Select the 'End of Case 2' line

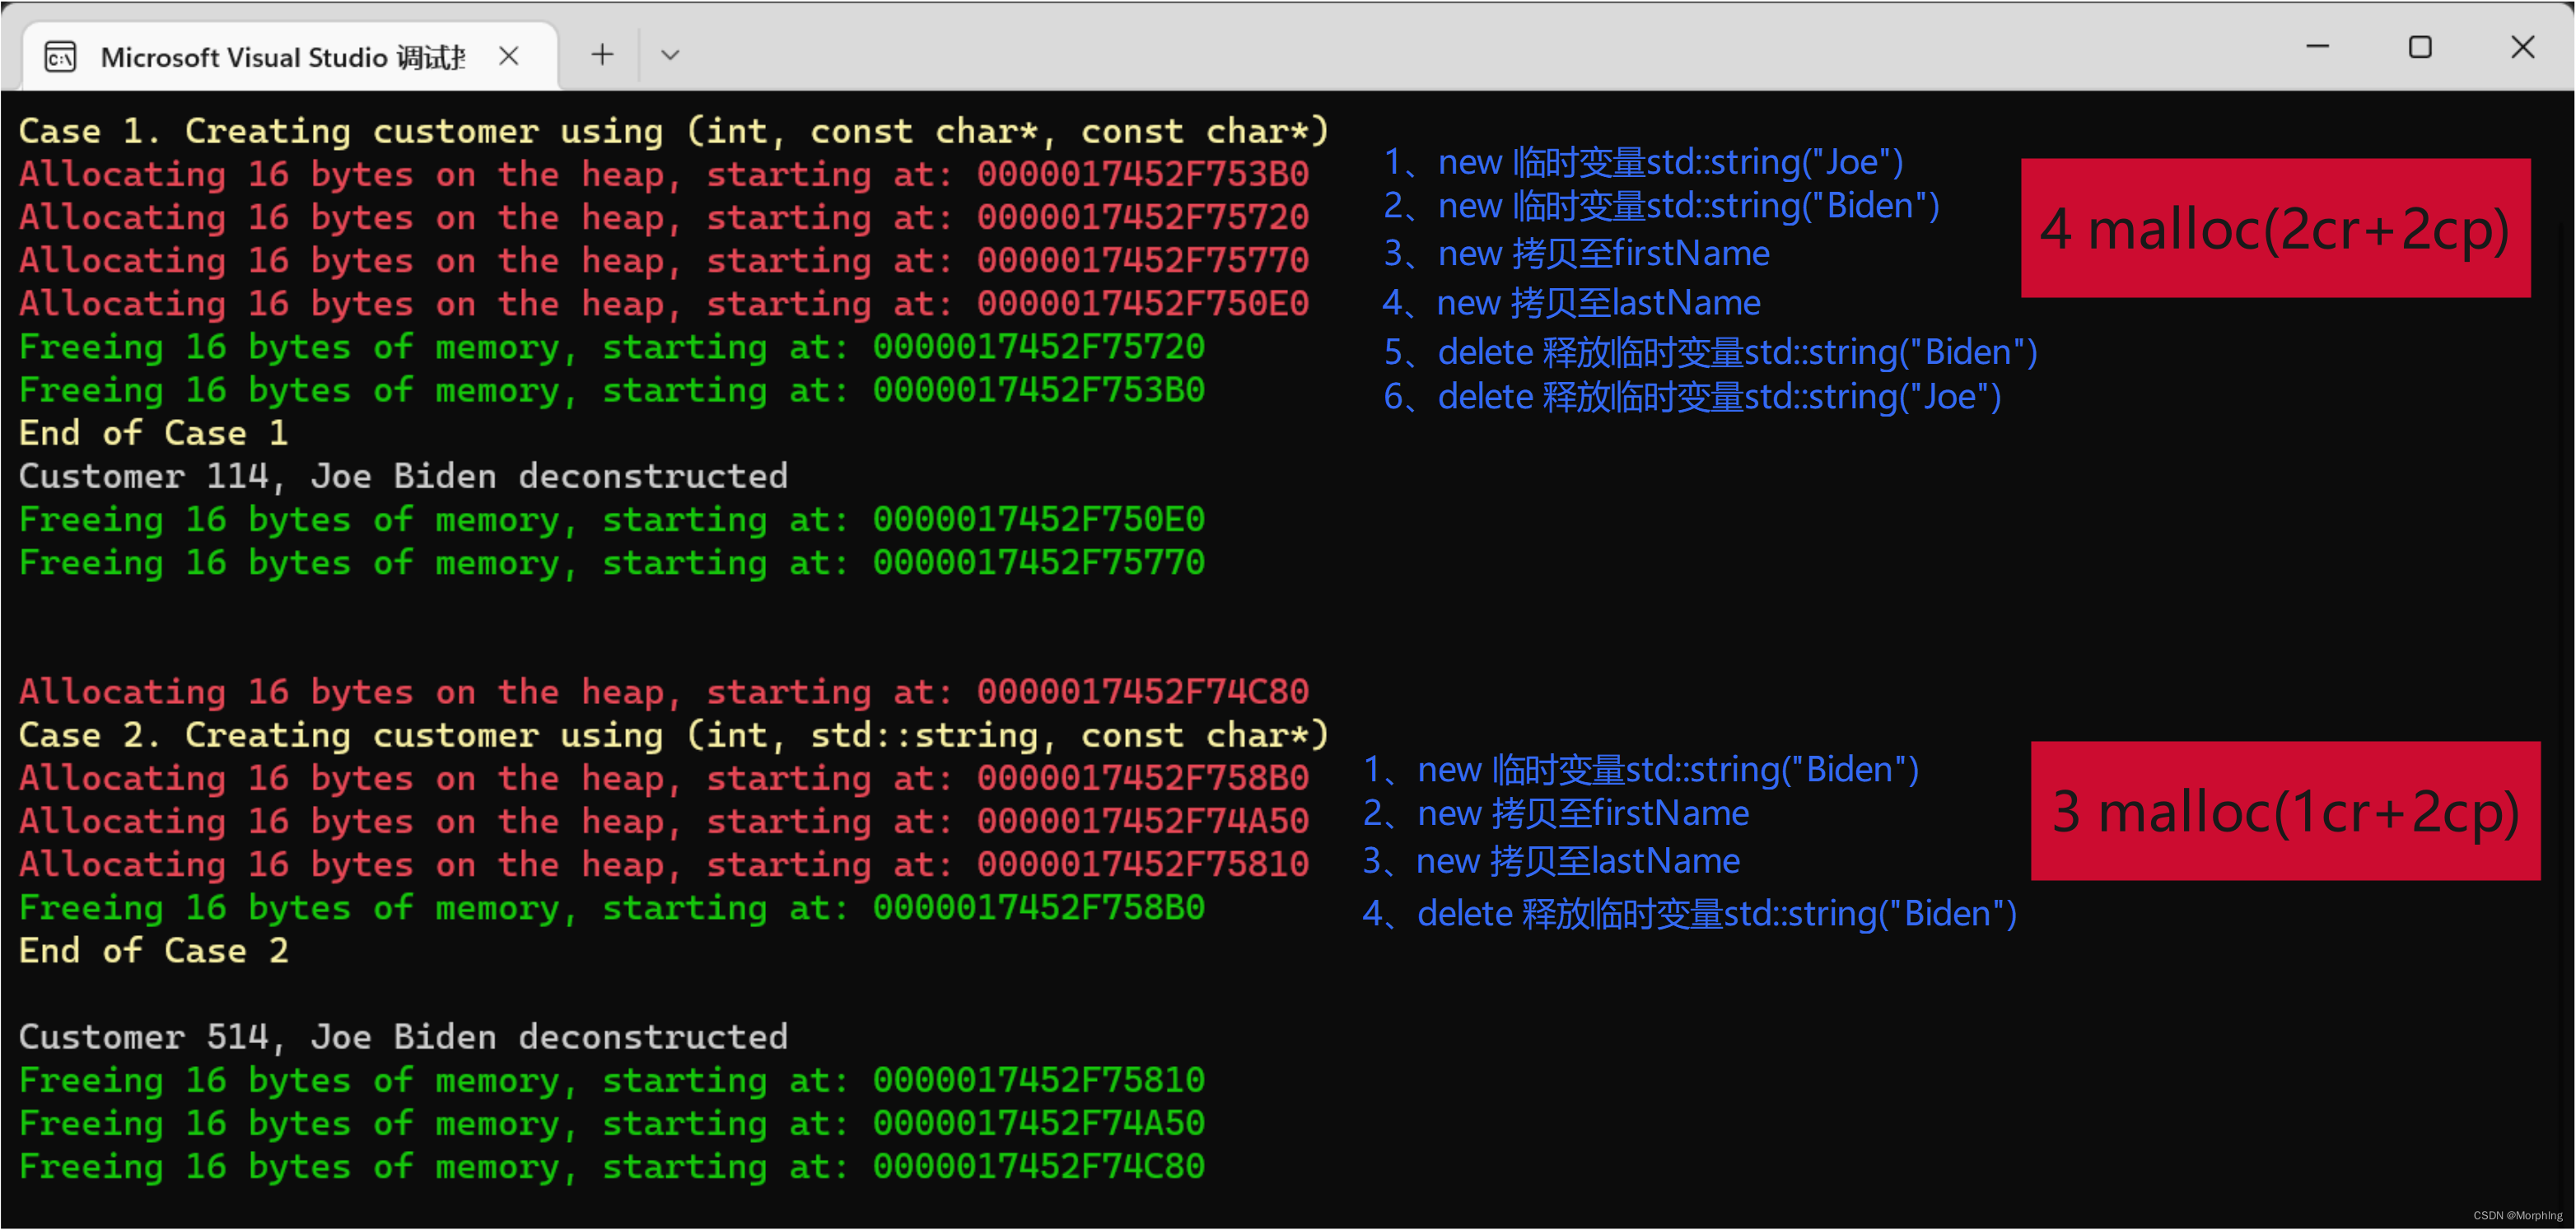point(153,950)
